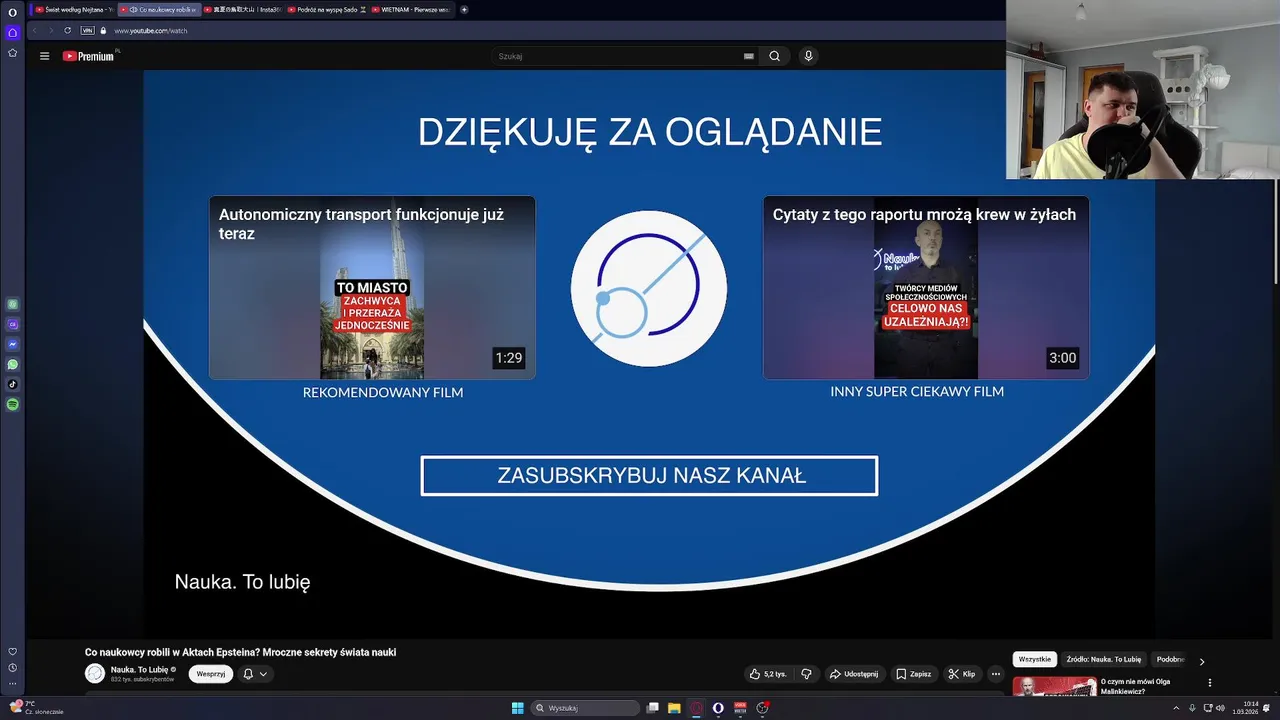Viewport: 1280px width, 720px height.
Task: Play Cytaty z tego raportu end-screen video
Action: (926, 287)
